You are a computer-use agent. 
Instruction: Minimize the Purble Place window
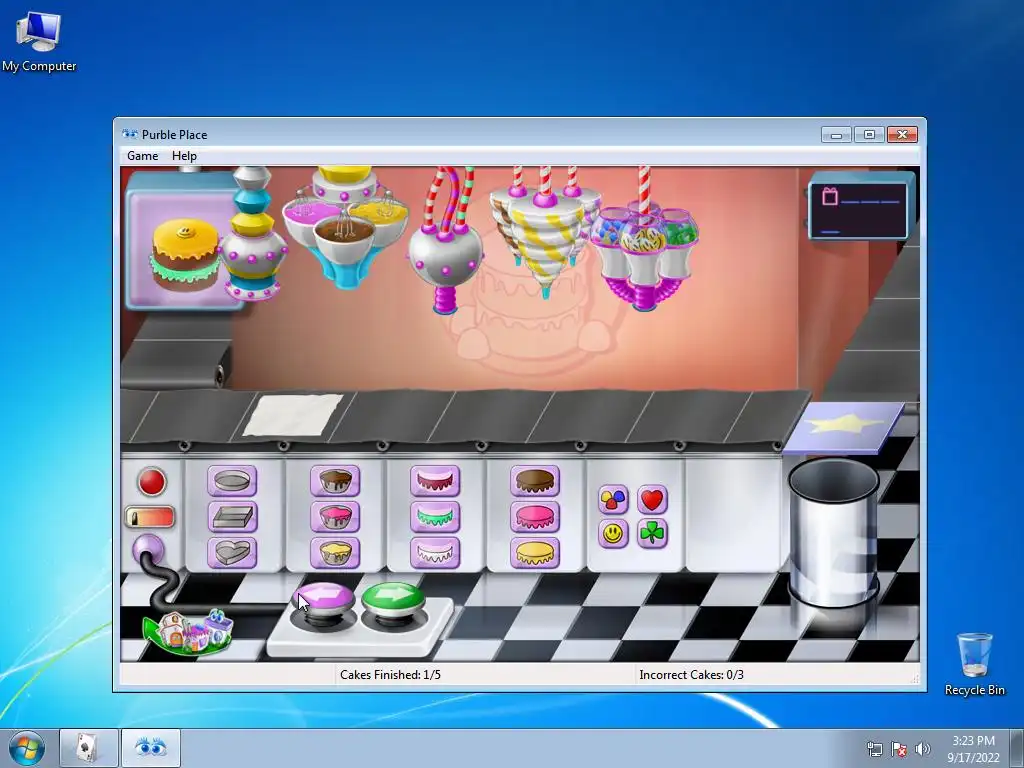coord(837,135)
